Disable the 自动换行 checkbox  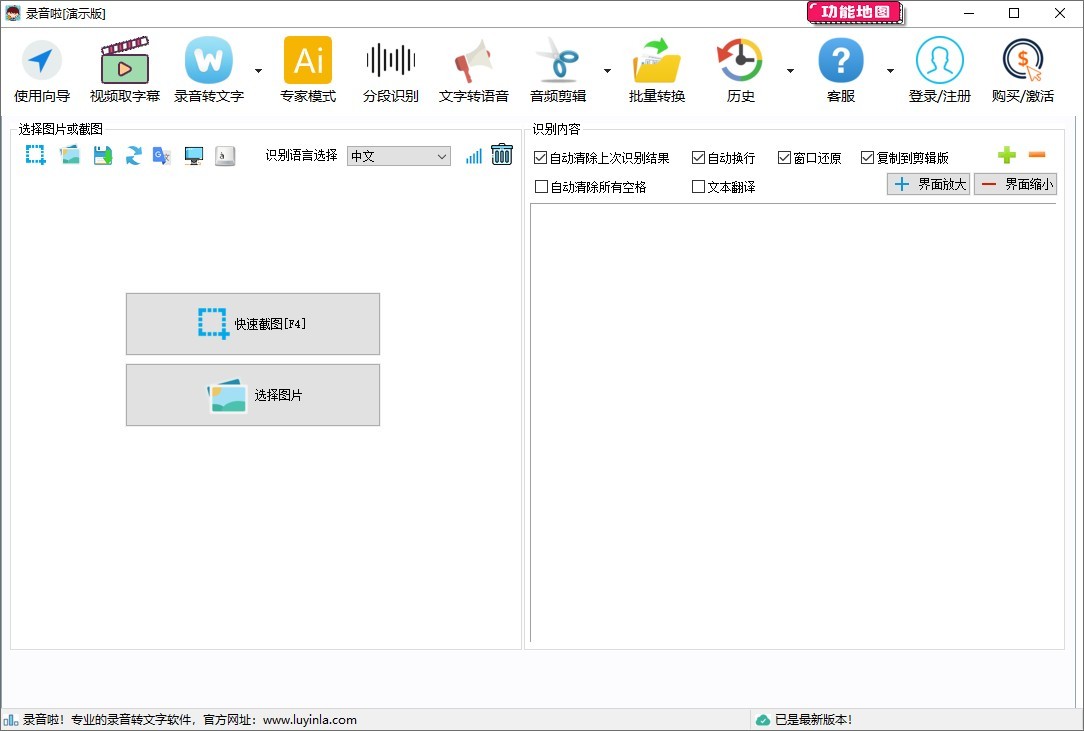tap(698, 157)
